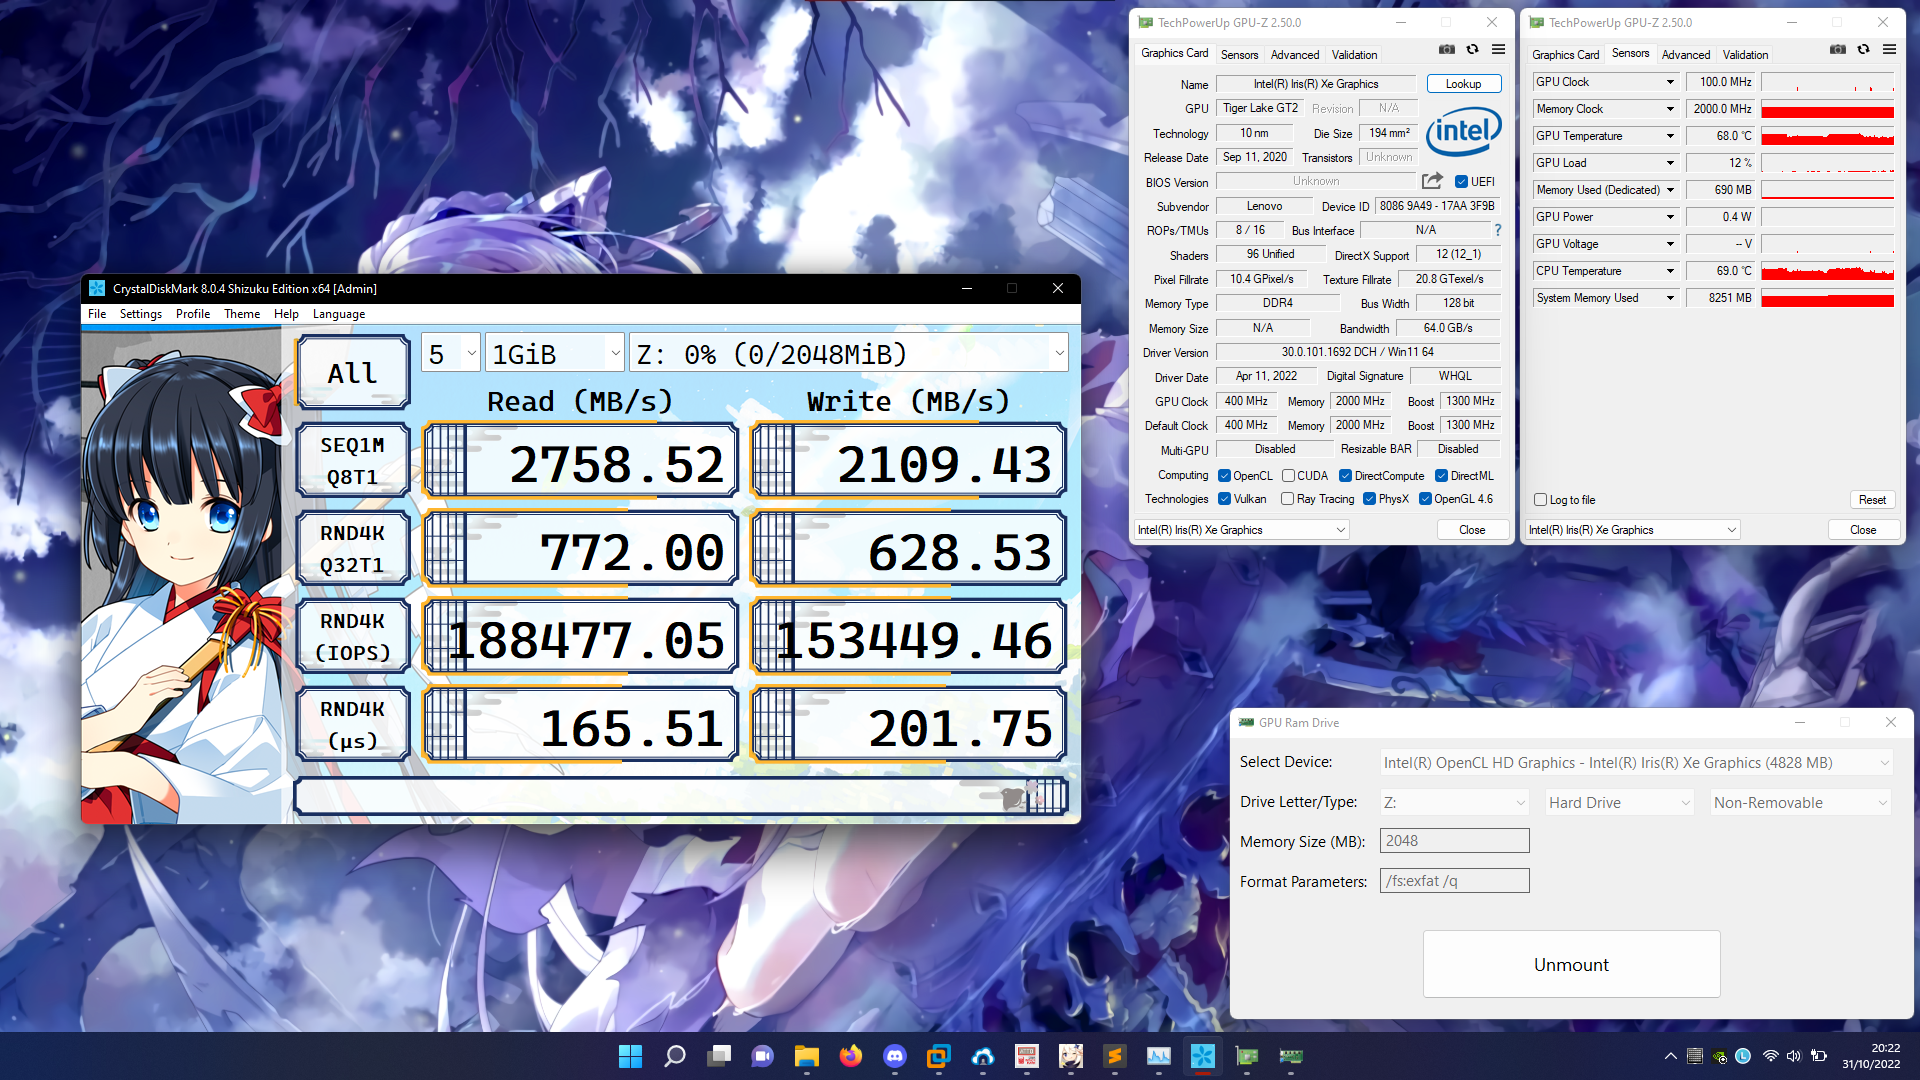Image resolution: width=1920 pixels, height=1080 pixels.
Task: Open VirtualBox icon in taskbar
Action: point(939,1056)
